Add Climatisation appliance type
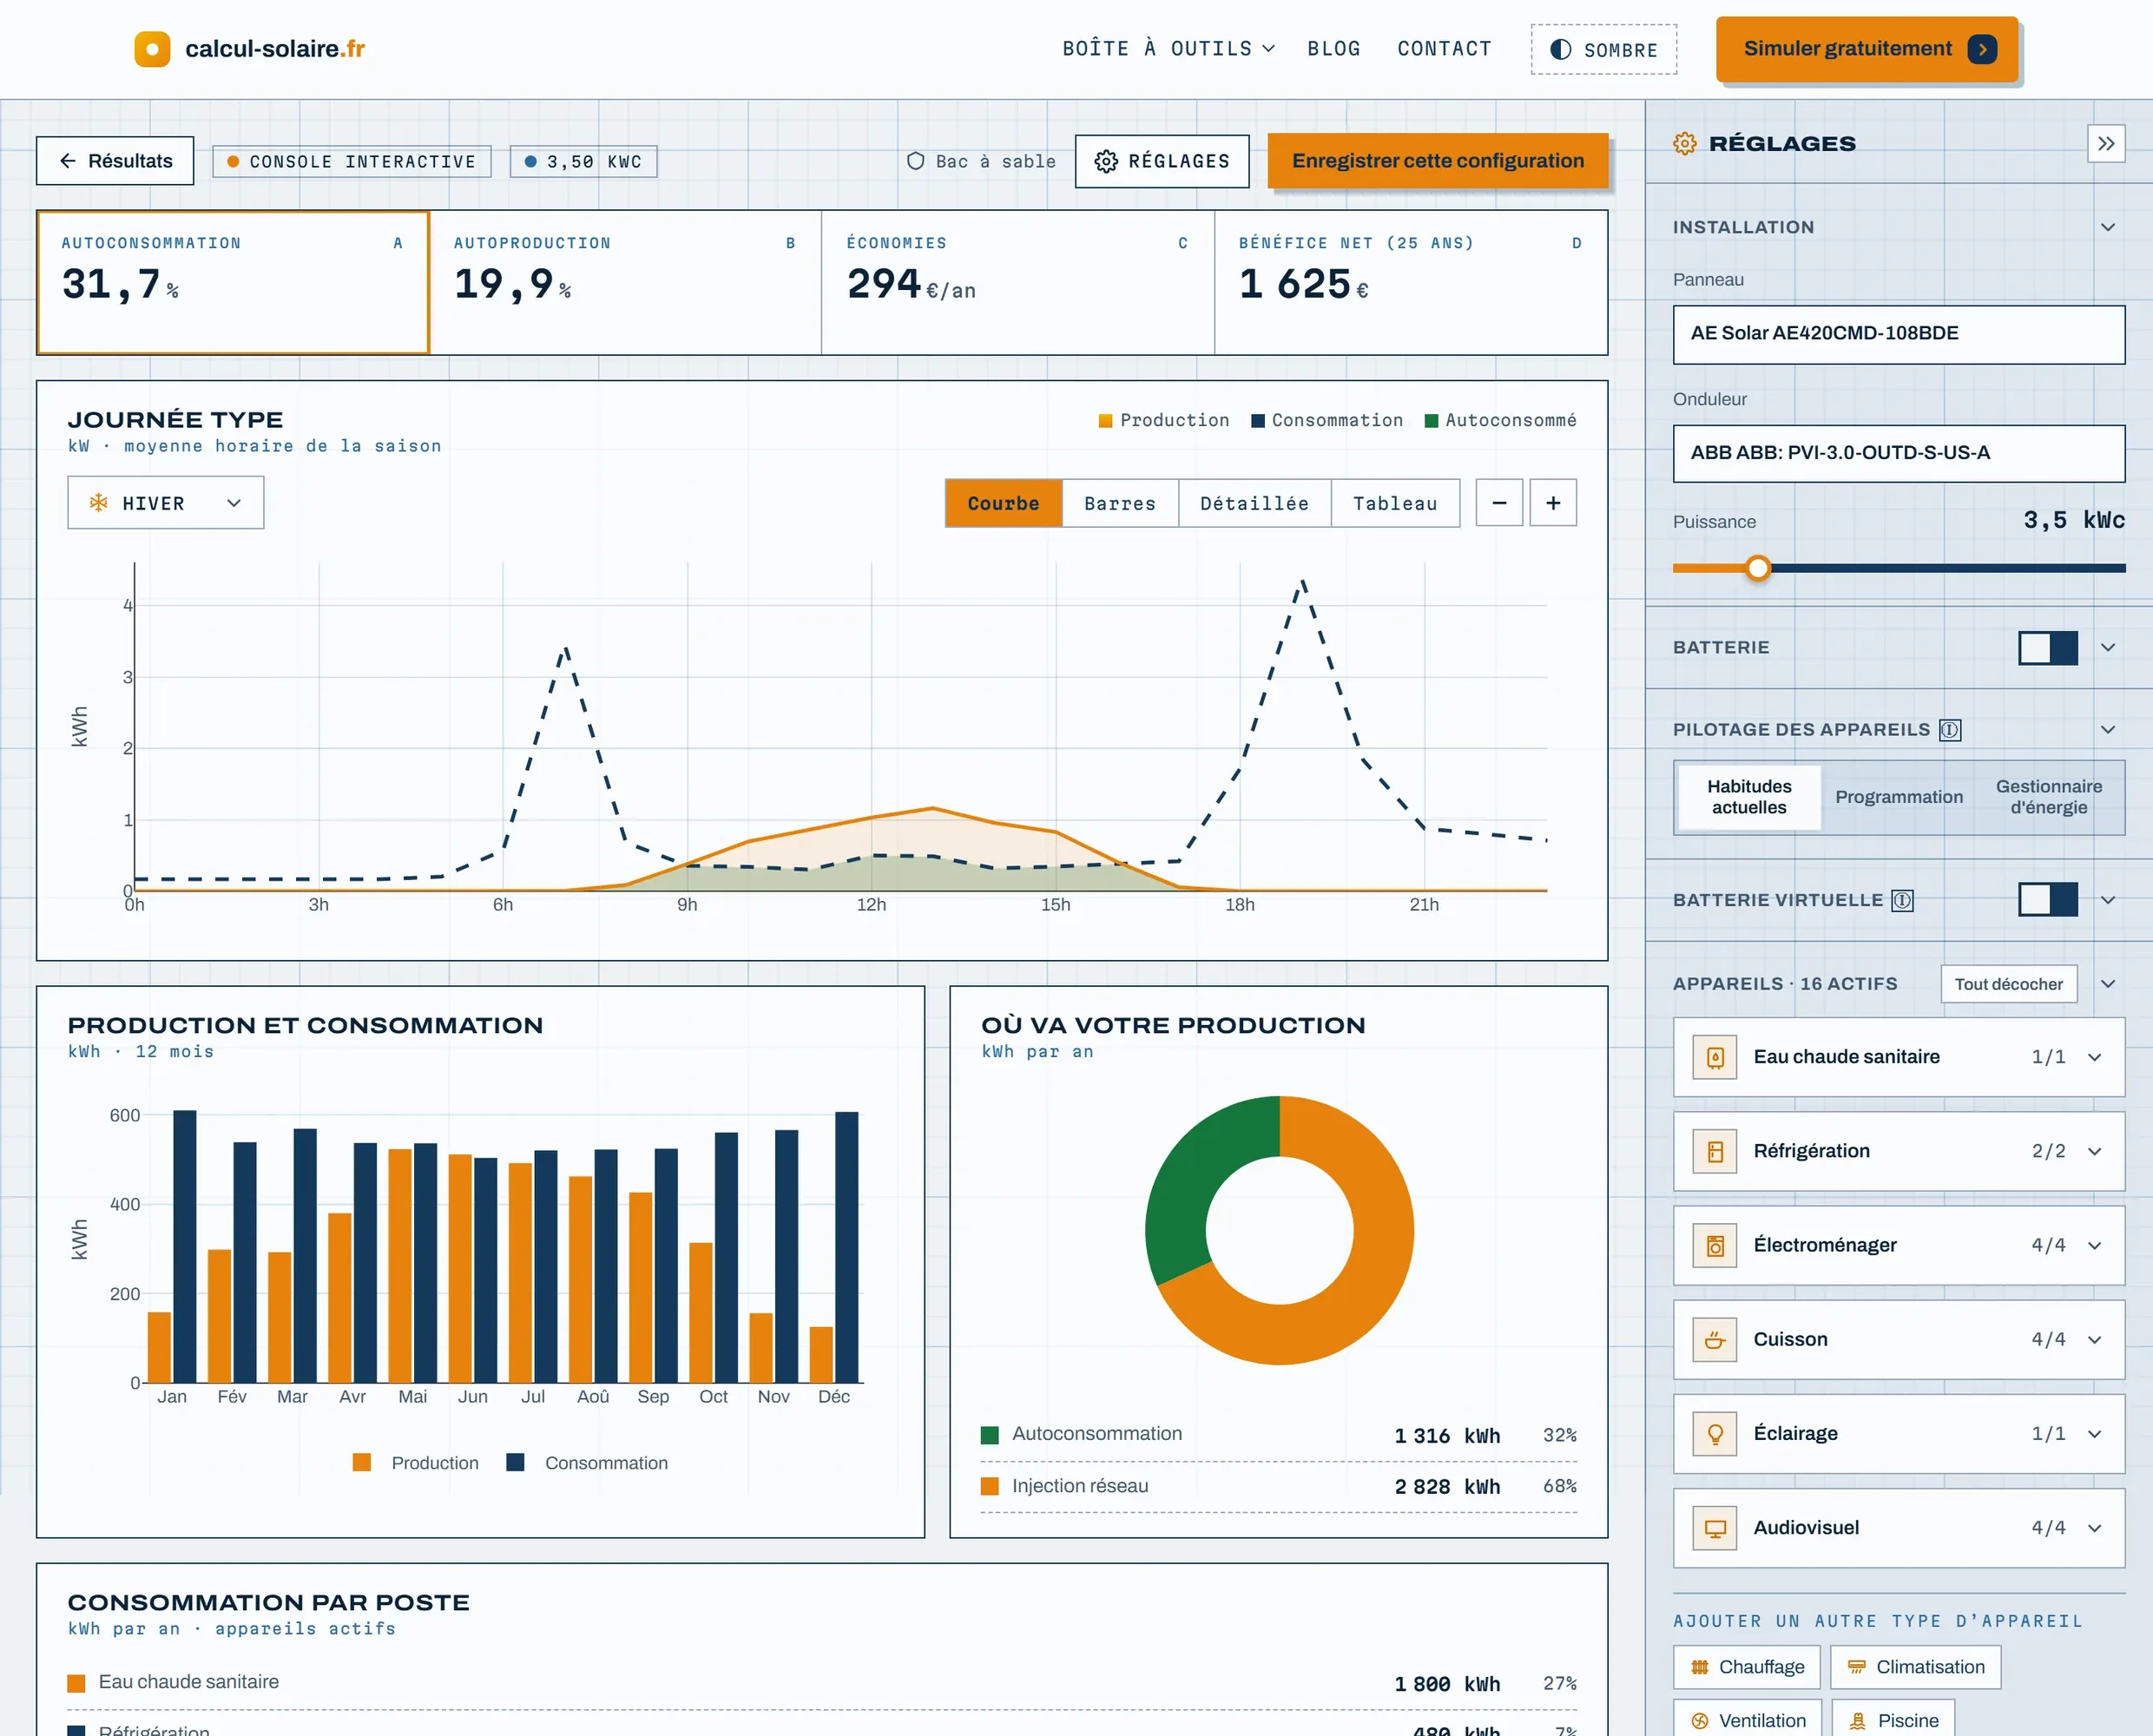The image size is (2153, 1736). [x=1915, y=1667]
